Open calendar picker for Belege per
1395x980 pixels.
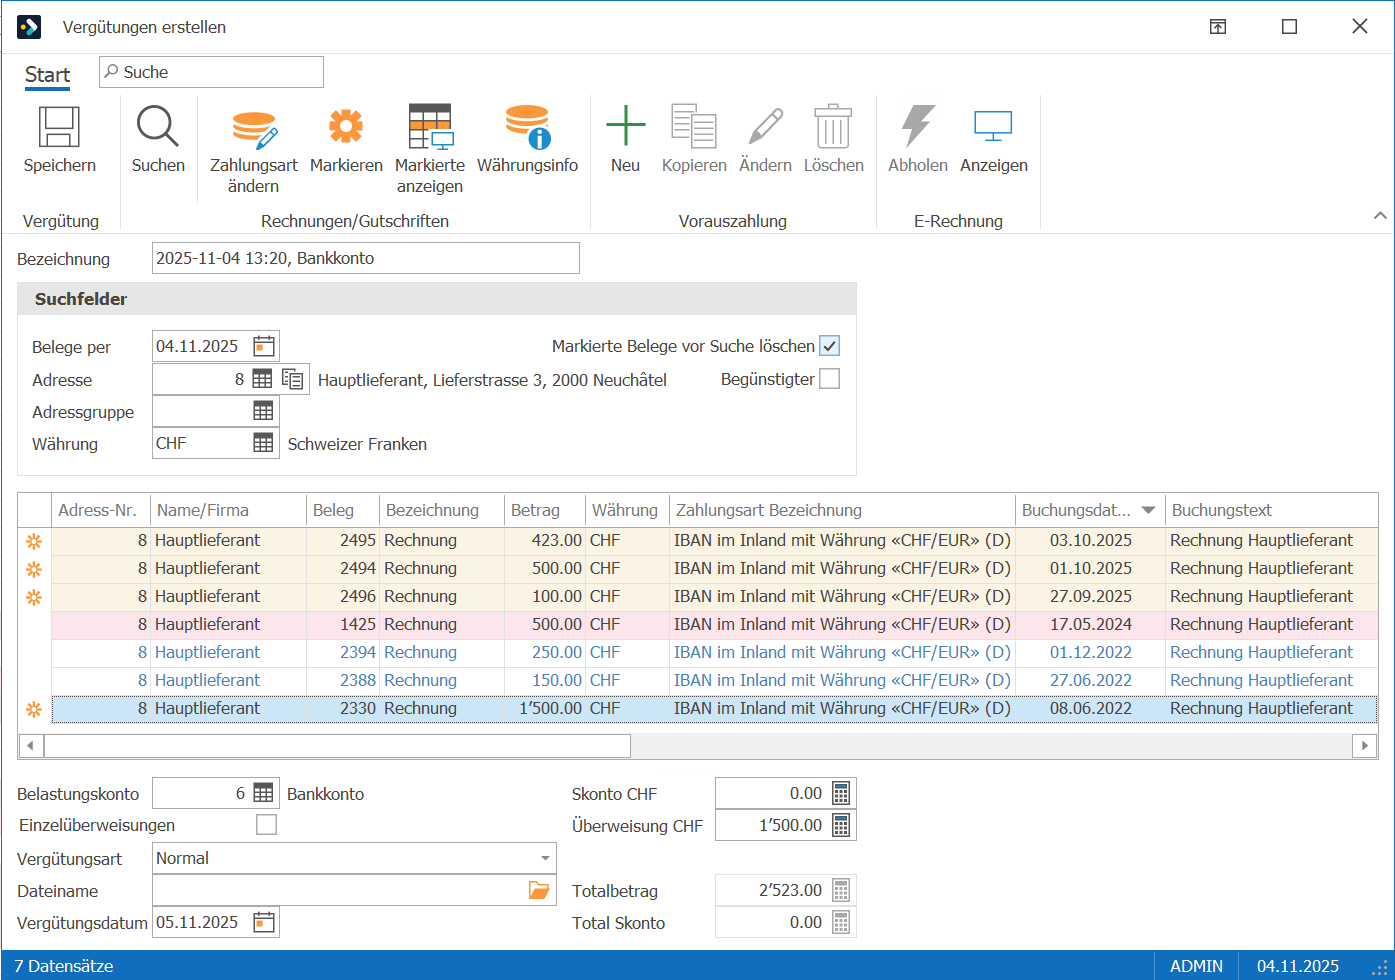click(x=264, y=346)
